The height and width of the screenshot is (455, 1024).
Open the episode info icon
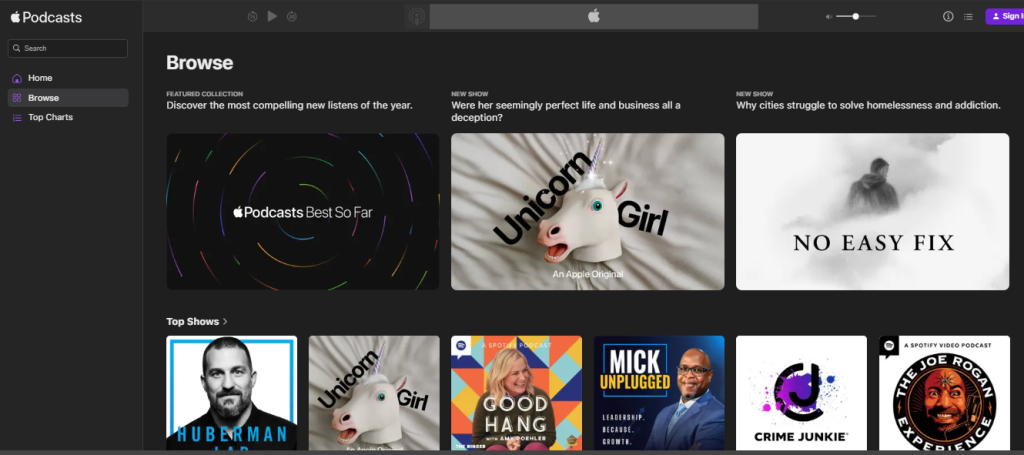[948, 16]
